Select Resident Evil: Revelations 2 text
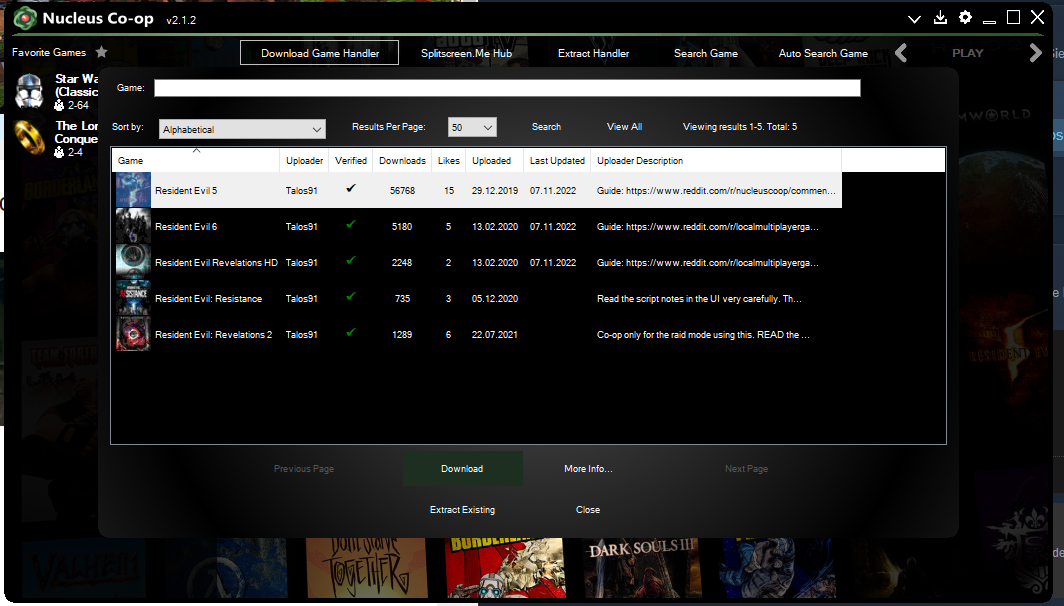Viewport: 1064px width, 606px height. tap(214, 335)
